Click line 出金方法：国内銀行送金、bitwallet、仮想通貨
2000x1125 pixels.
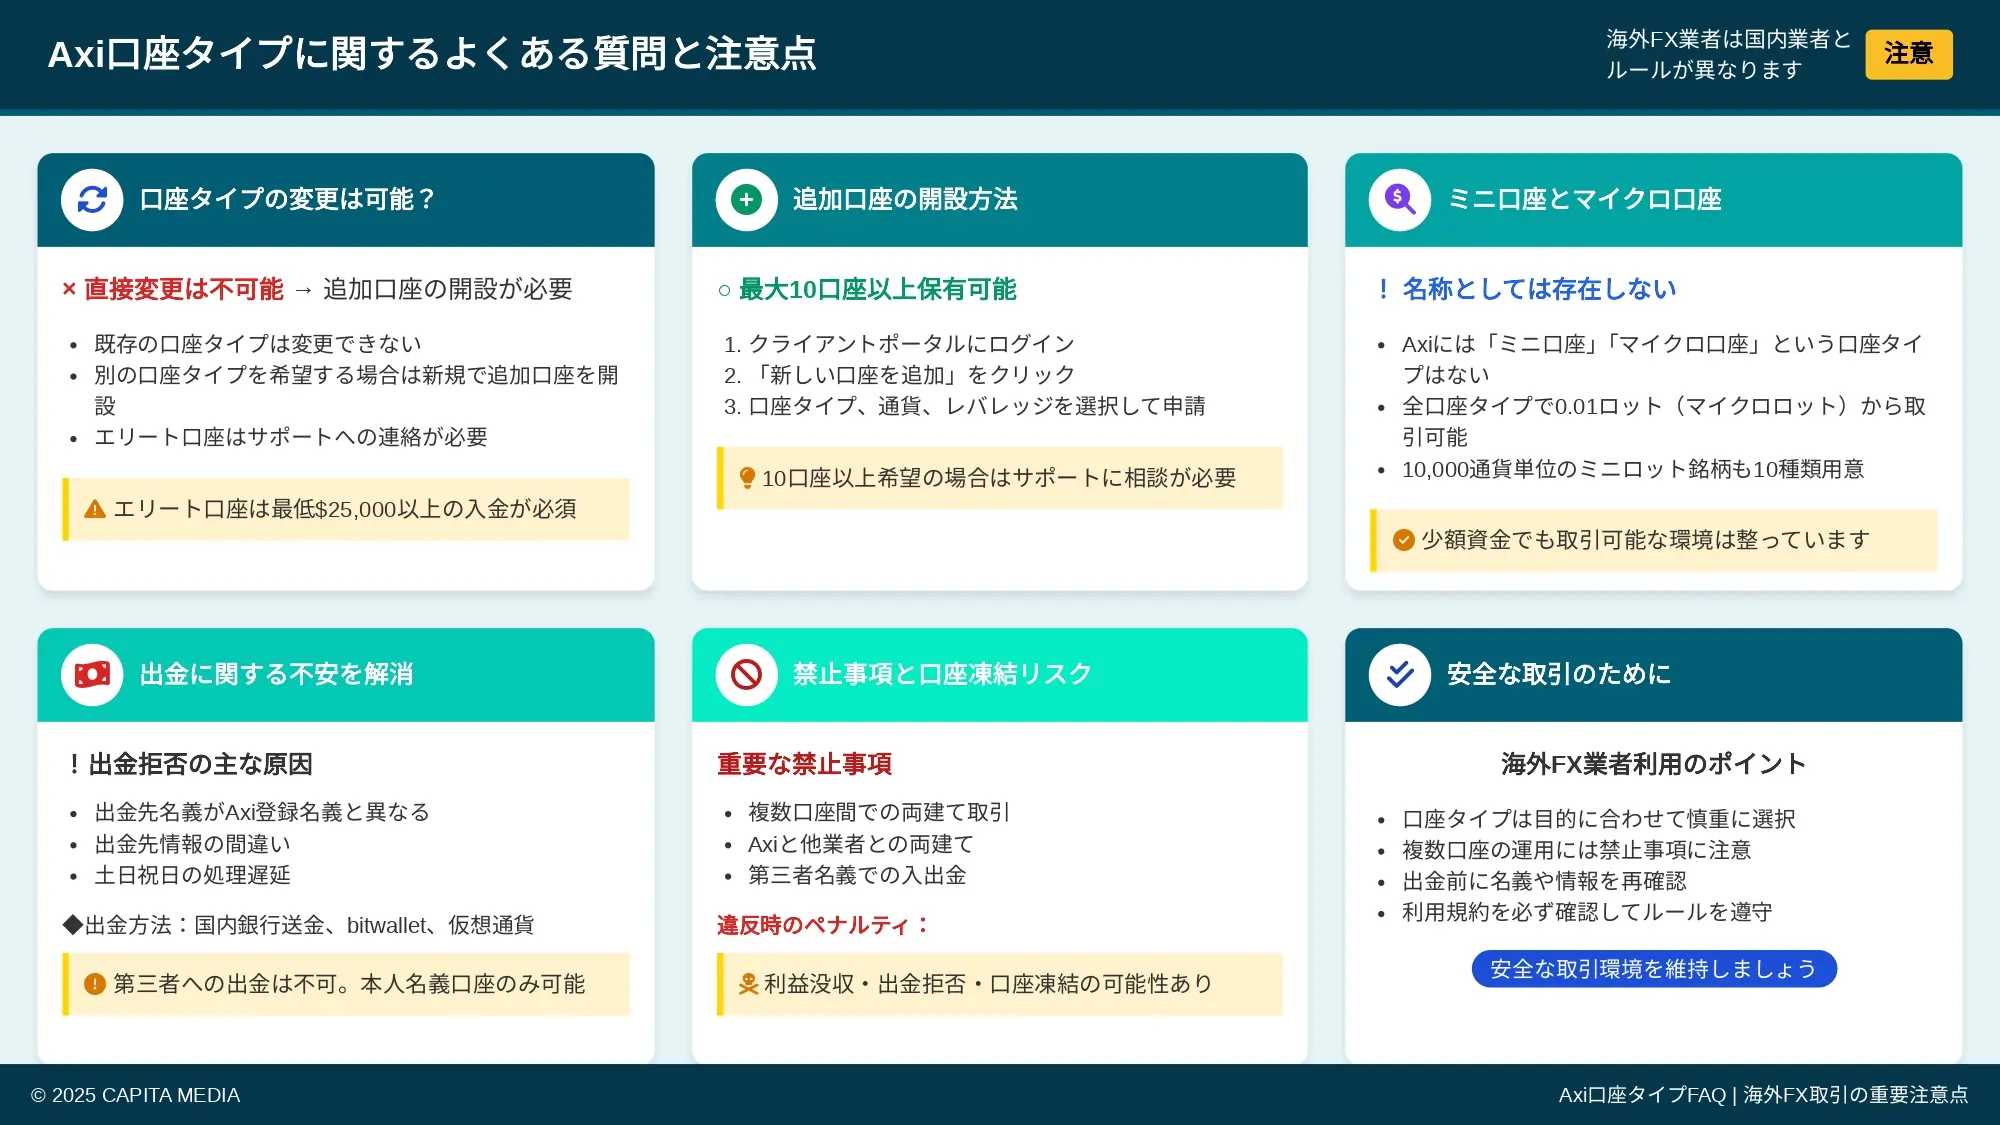(x=298, y=925)
